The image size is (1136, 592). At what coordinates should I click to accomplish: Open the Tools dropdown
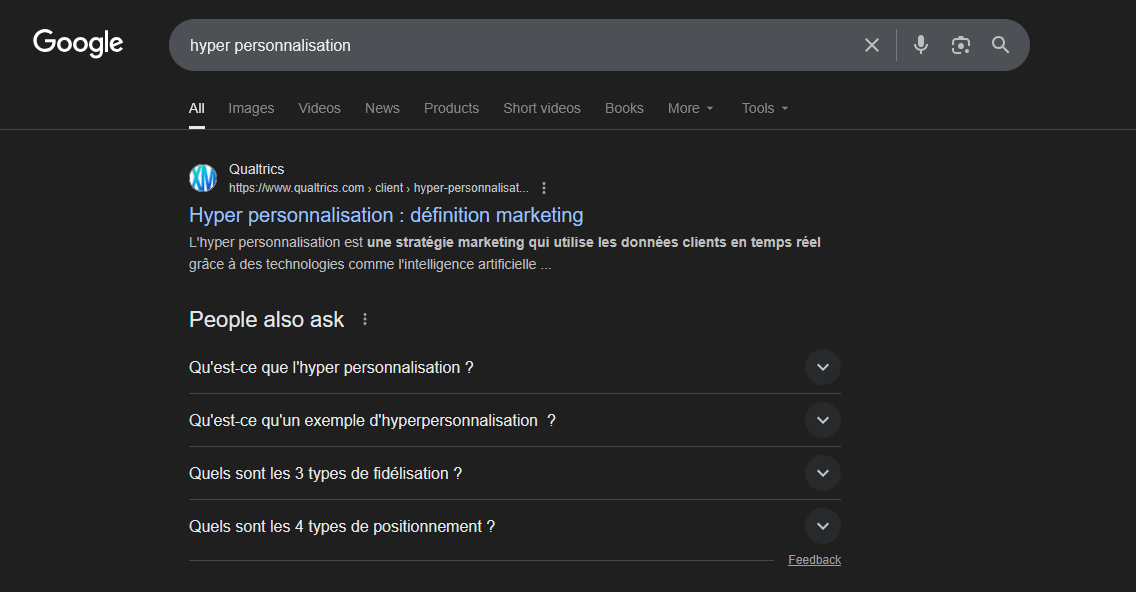[x=765, y=108]
